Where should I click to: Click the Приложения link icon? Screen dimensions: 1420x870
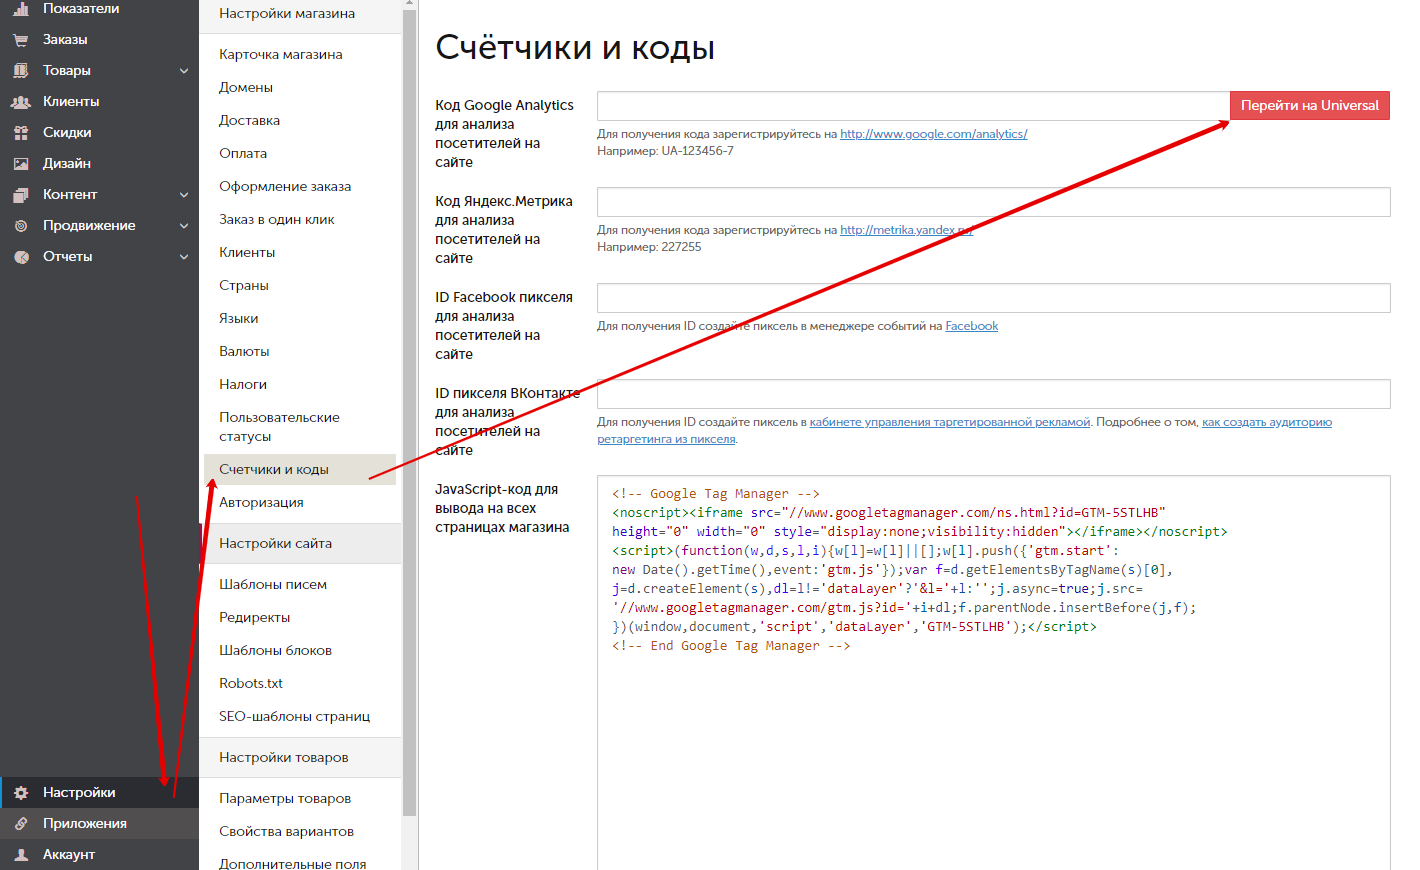21,824
